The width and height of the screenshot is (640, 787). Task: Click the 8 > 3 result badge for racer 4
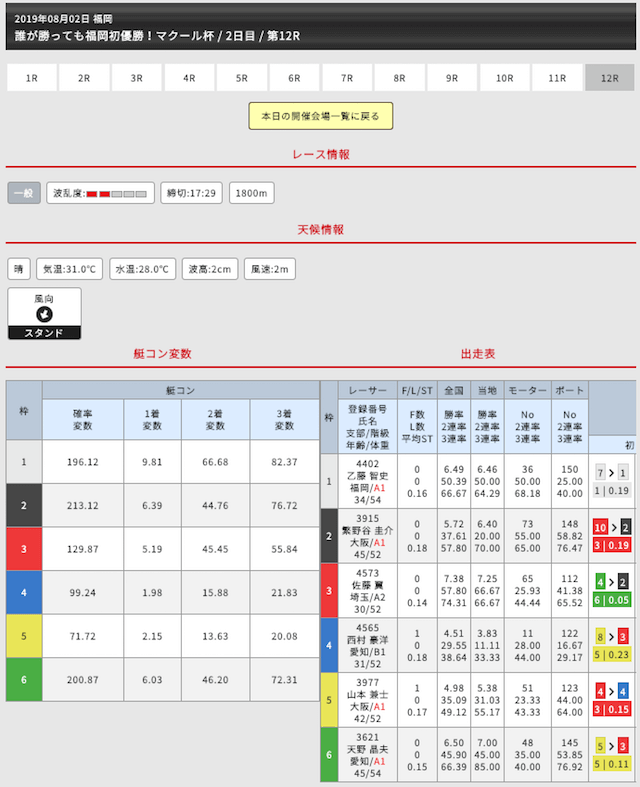point(611,637)
